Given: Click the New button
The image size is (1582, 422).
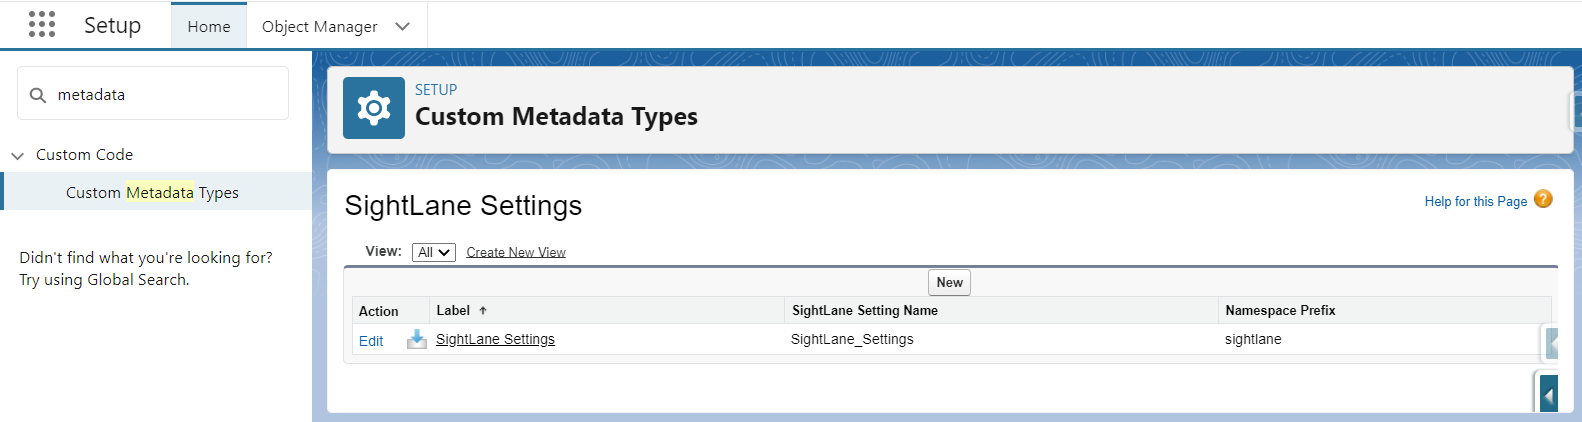Looking at the screenshot, I should tap(950, 282).
